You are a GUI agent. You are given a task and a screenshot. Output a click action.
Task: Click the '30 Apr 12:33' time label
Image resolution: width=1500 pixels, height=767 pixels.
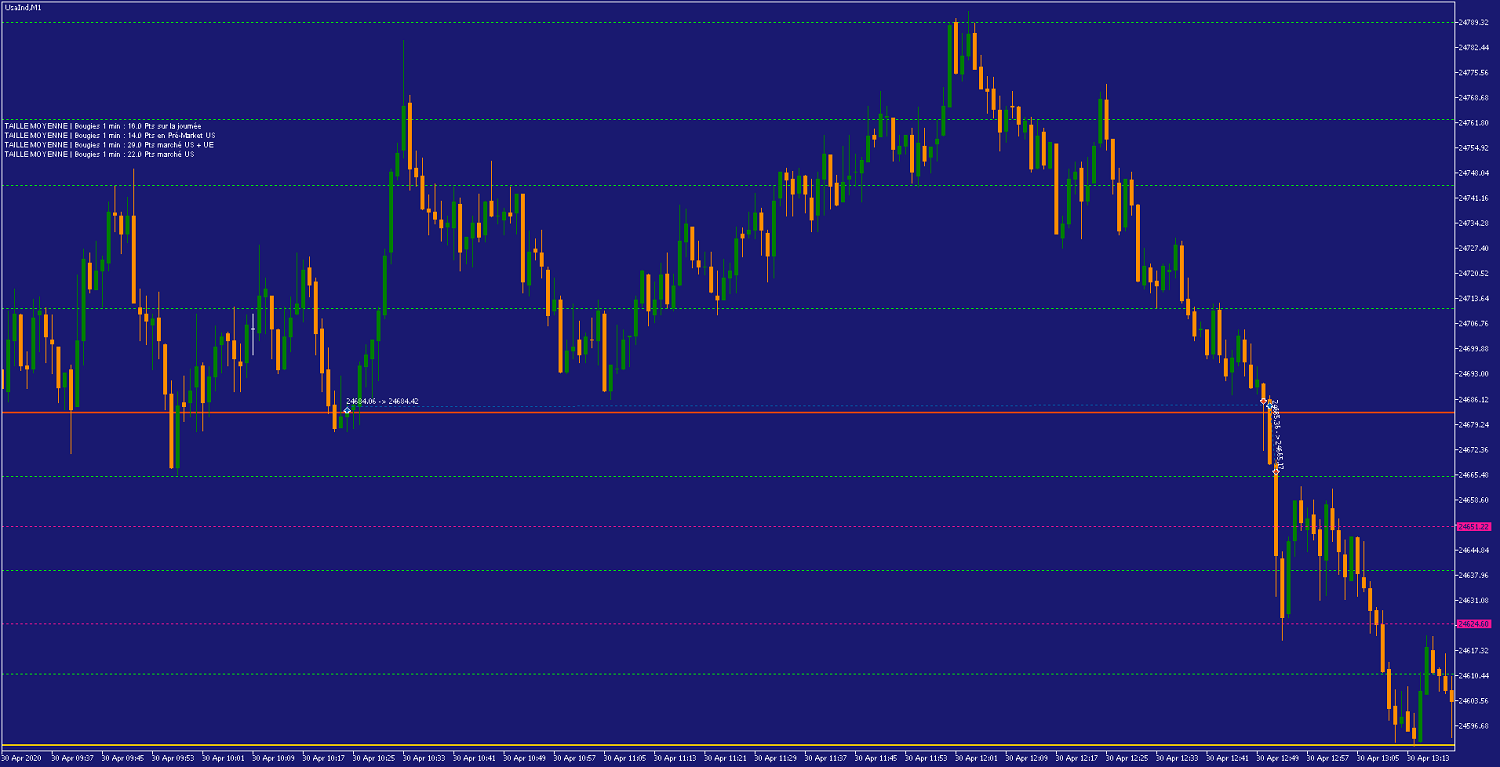point(1177,757)
